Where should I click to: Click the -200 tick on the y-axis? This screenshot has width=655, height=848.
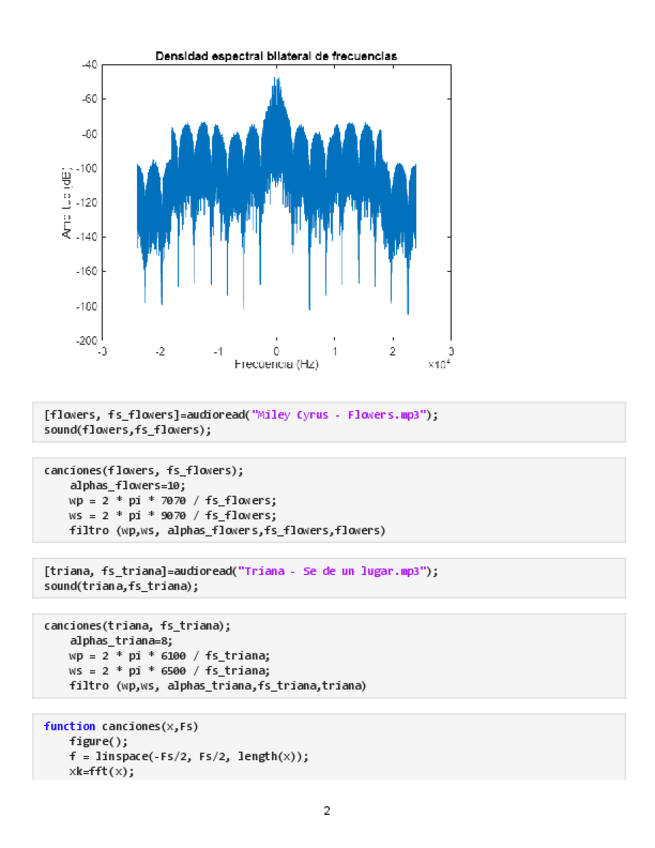point(86,340)
